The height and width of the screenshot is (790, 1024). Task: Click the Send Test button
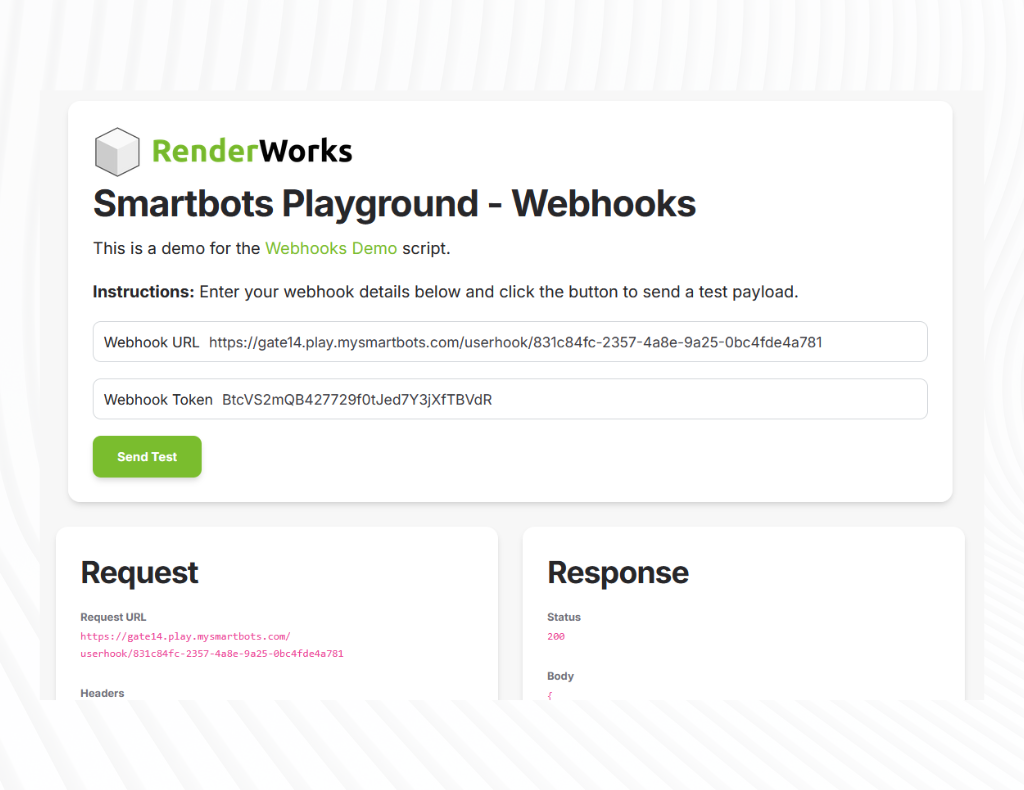147,456
